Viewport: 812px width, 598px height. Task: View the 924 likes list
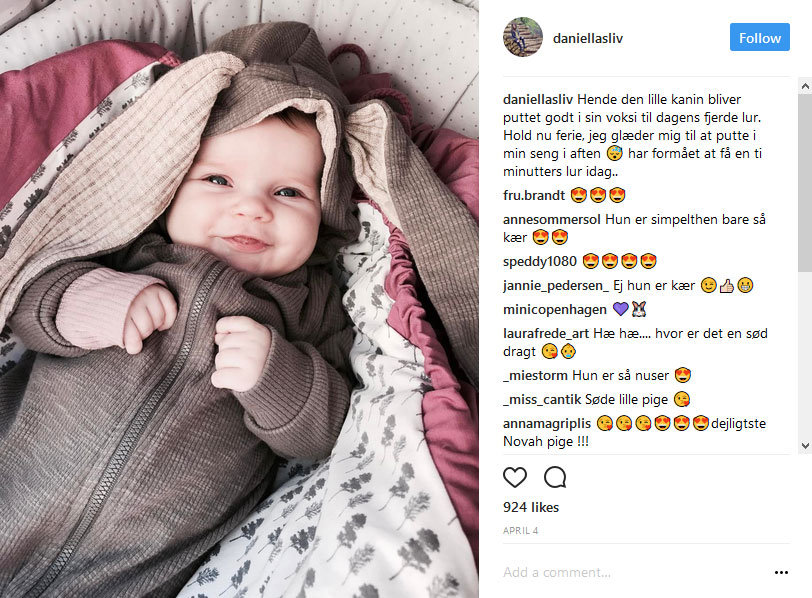[x=531, y=507]
